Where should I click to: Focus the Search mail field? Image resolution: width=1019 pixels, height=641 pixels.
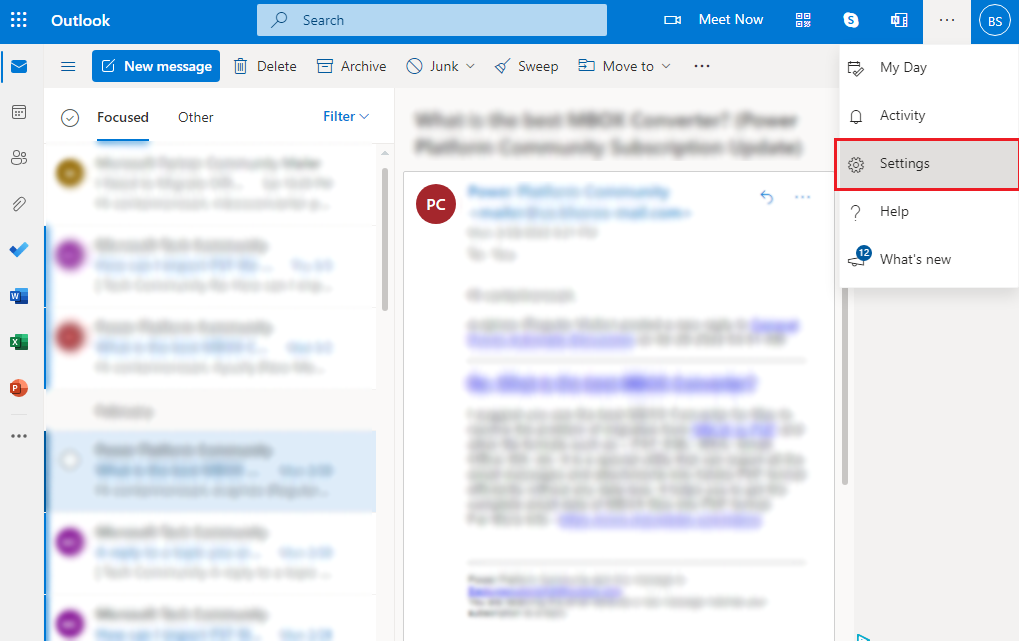coord(432,20)
